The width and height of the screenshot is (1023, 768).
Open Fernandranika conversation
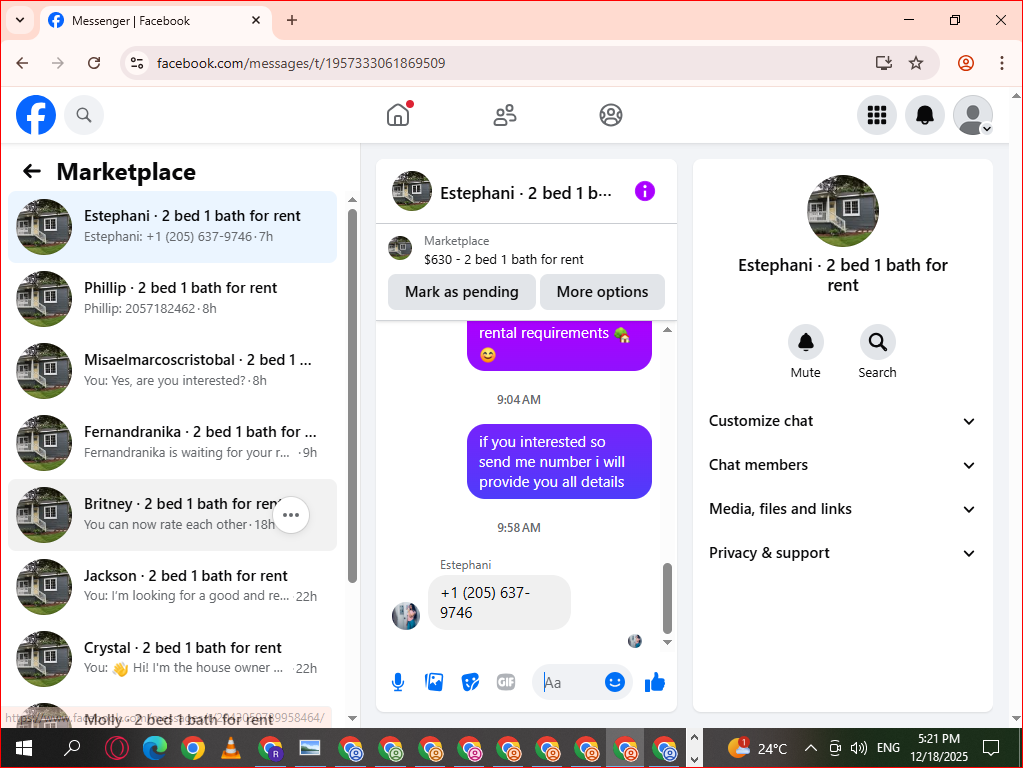[x=173, y=442]
